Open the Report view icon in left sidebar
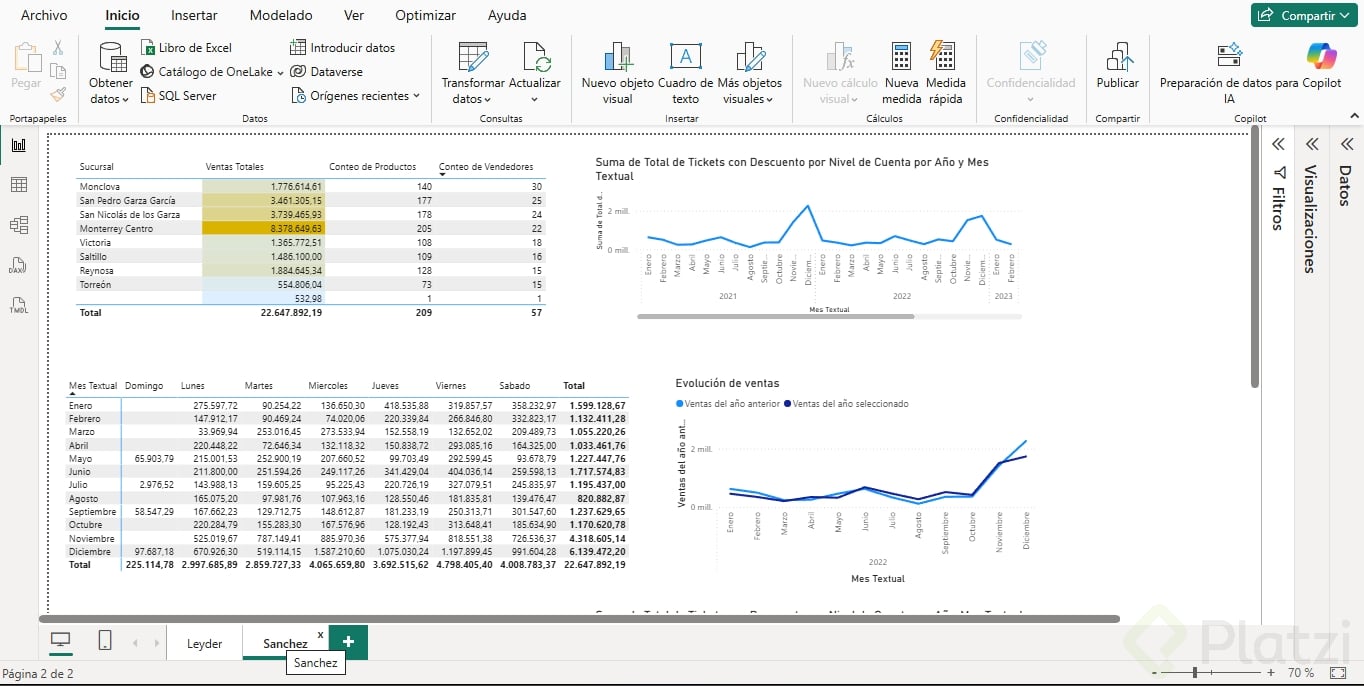1364x686 pixels. click(x=19, y=145)
